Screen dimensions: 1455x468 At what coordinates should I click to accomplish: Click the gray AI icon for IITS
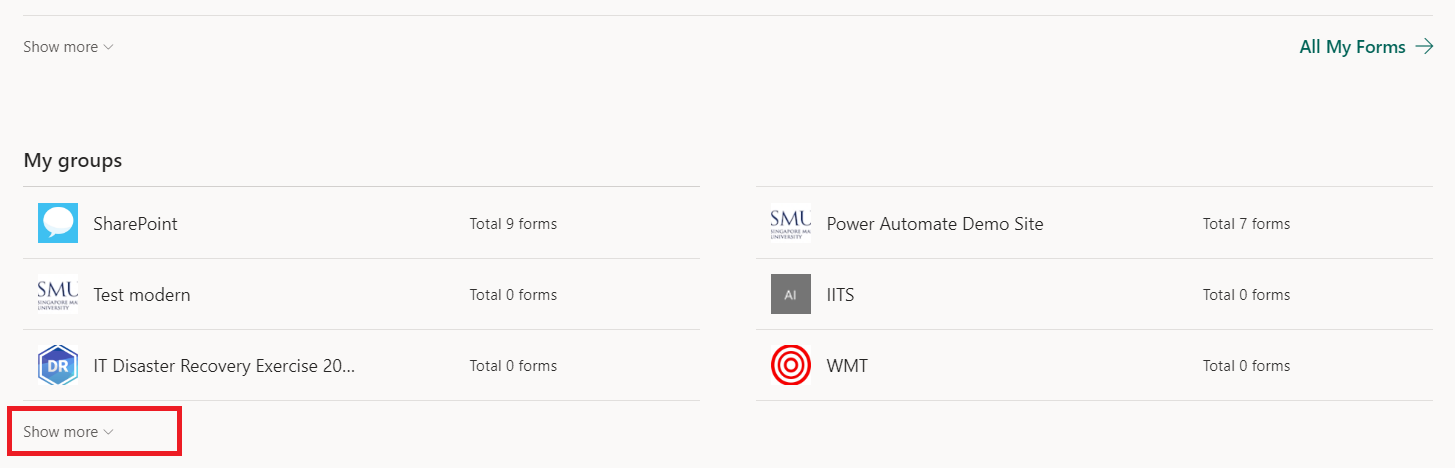[x=791, y=294]
